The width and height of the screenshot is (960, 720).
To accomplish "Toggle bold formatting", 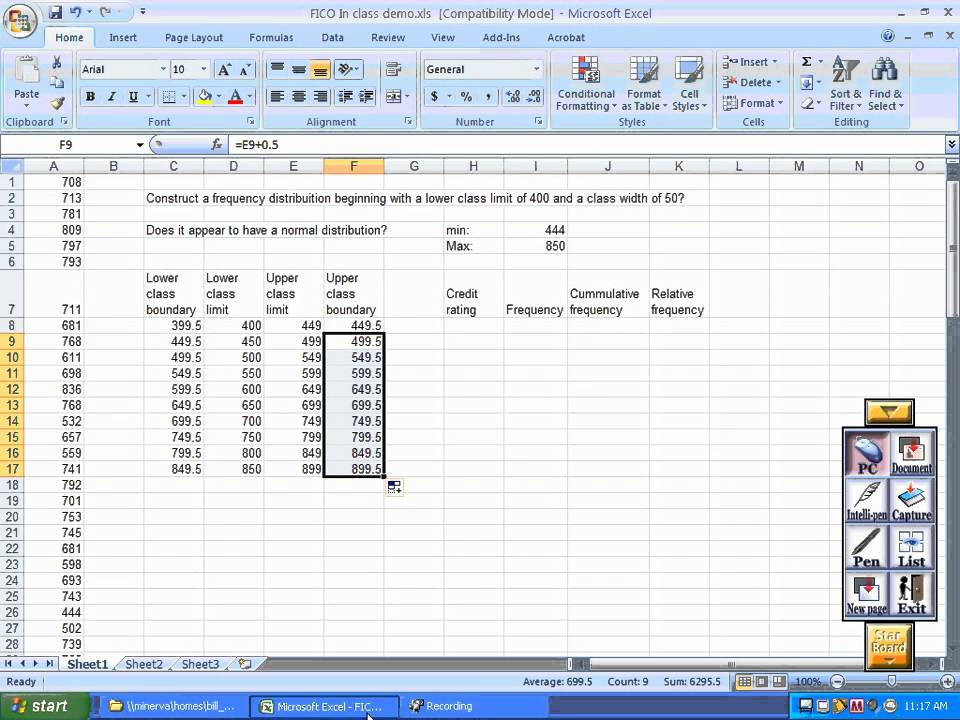I will pyautogui.click(x=90, y=97).
